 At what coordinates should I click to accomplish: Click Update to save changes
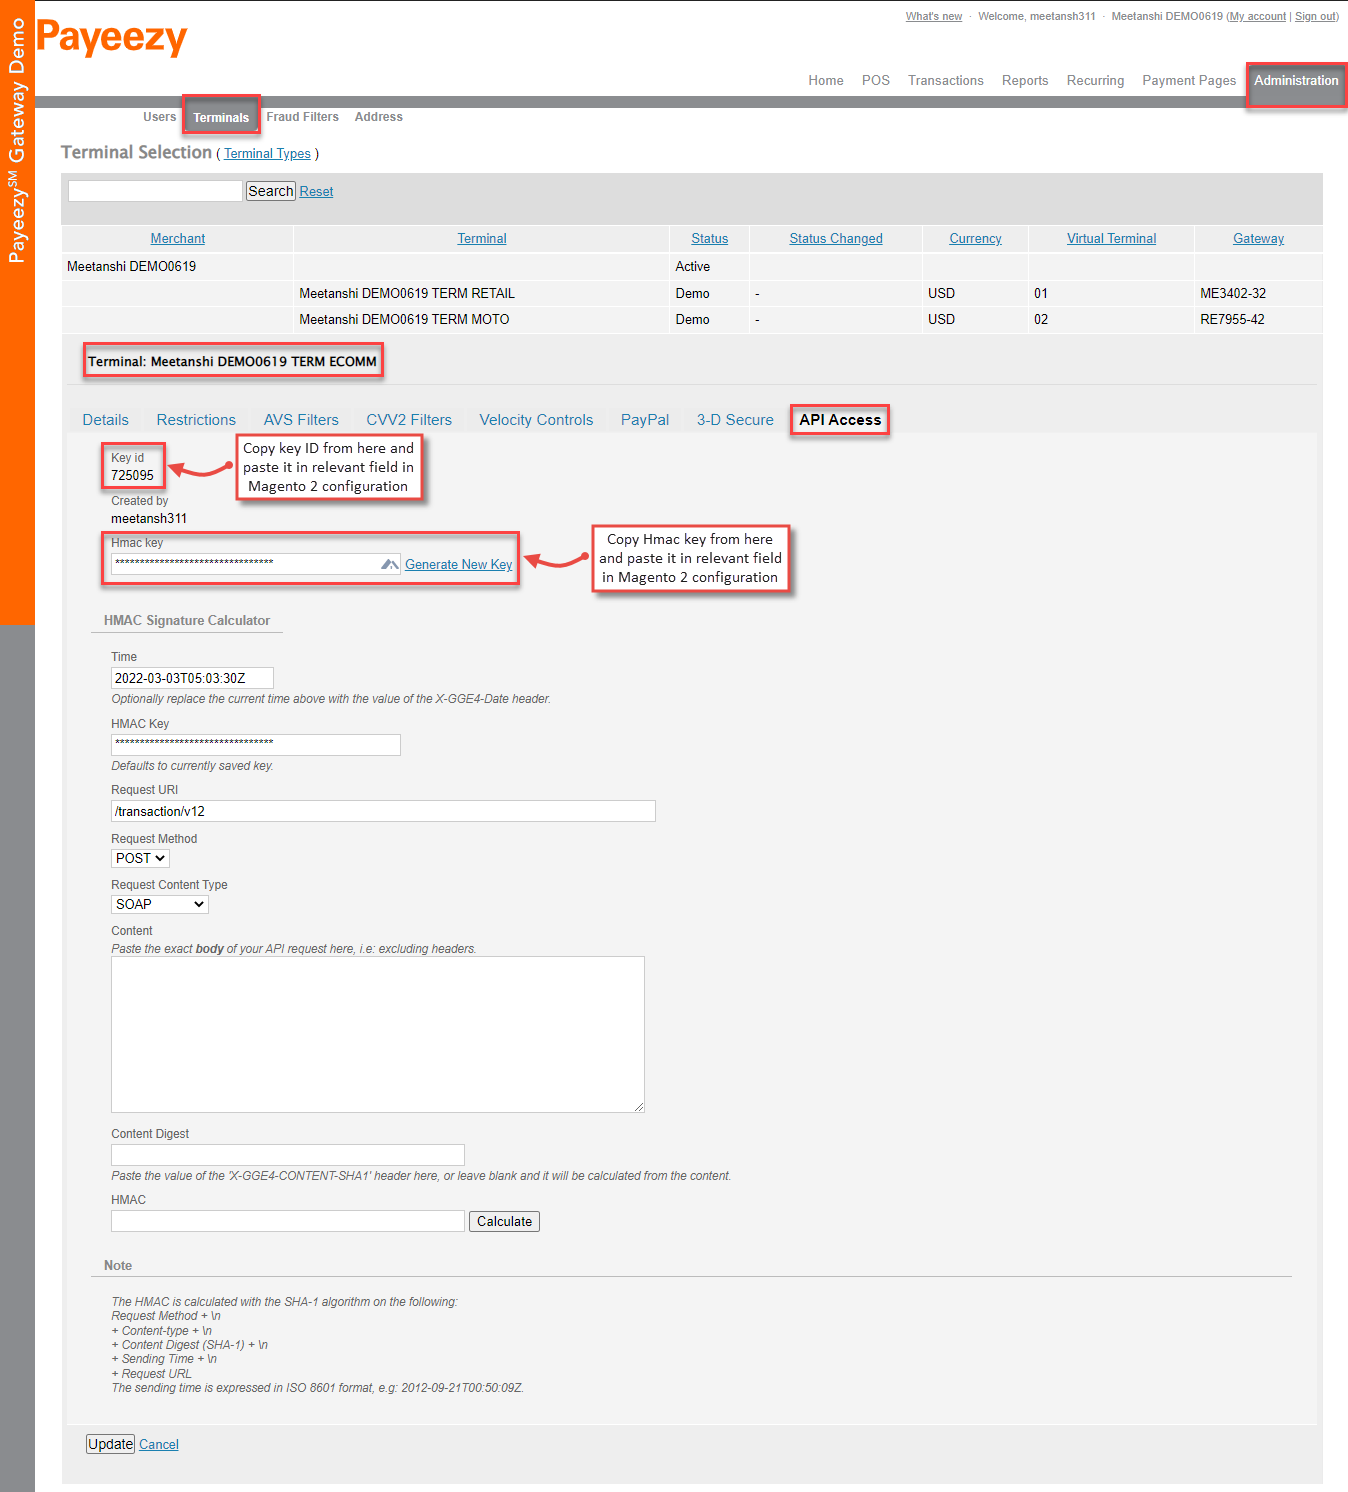tap(110, 1444)
